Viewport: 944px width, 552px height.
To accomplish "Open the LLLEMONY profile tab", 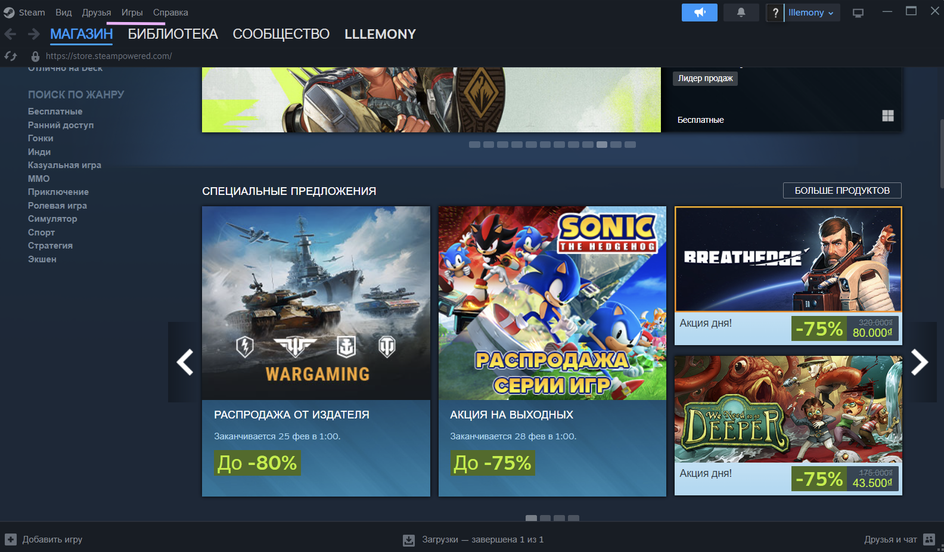I will tap(380, 34).
